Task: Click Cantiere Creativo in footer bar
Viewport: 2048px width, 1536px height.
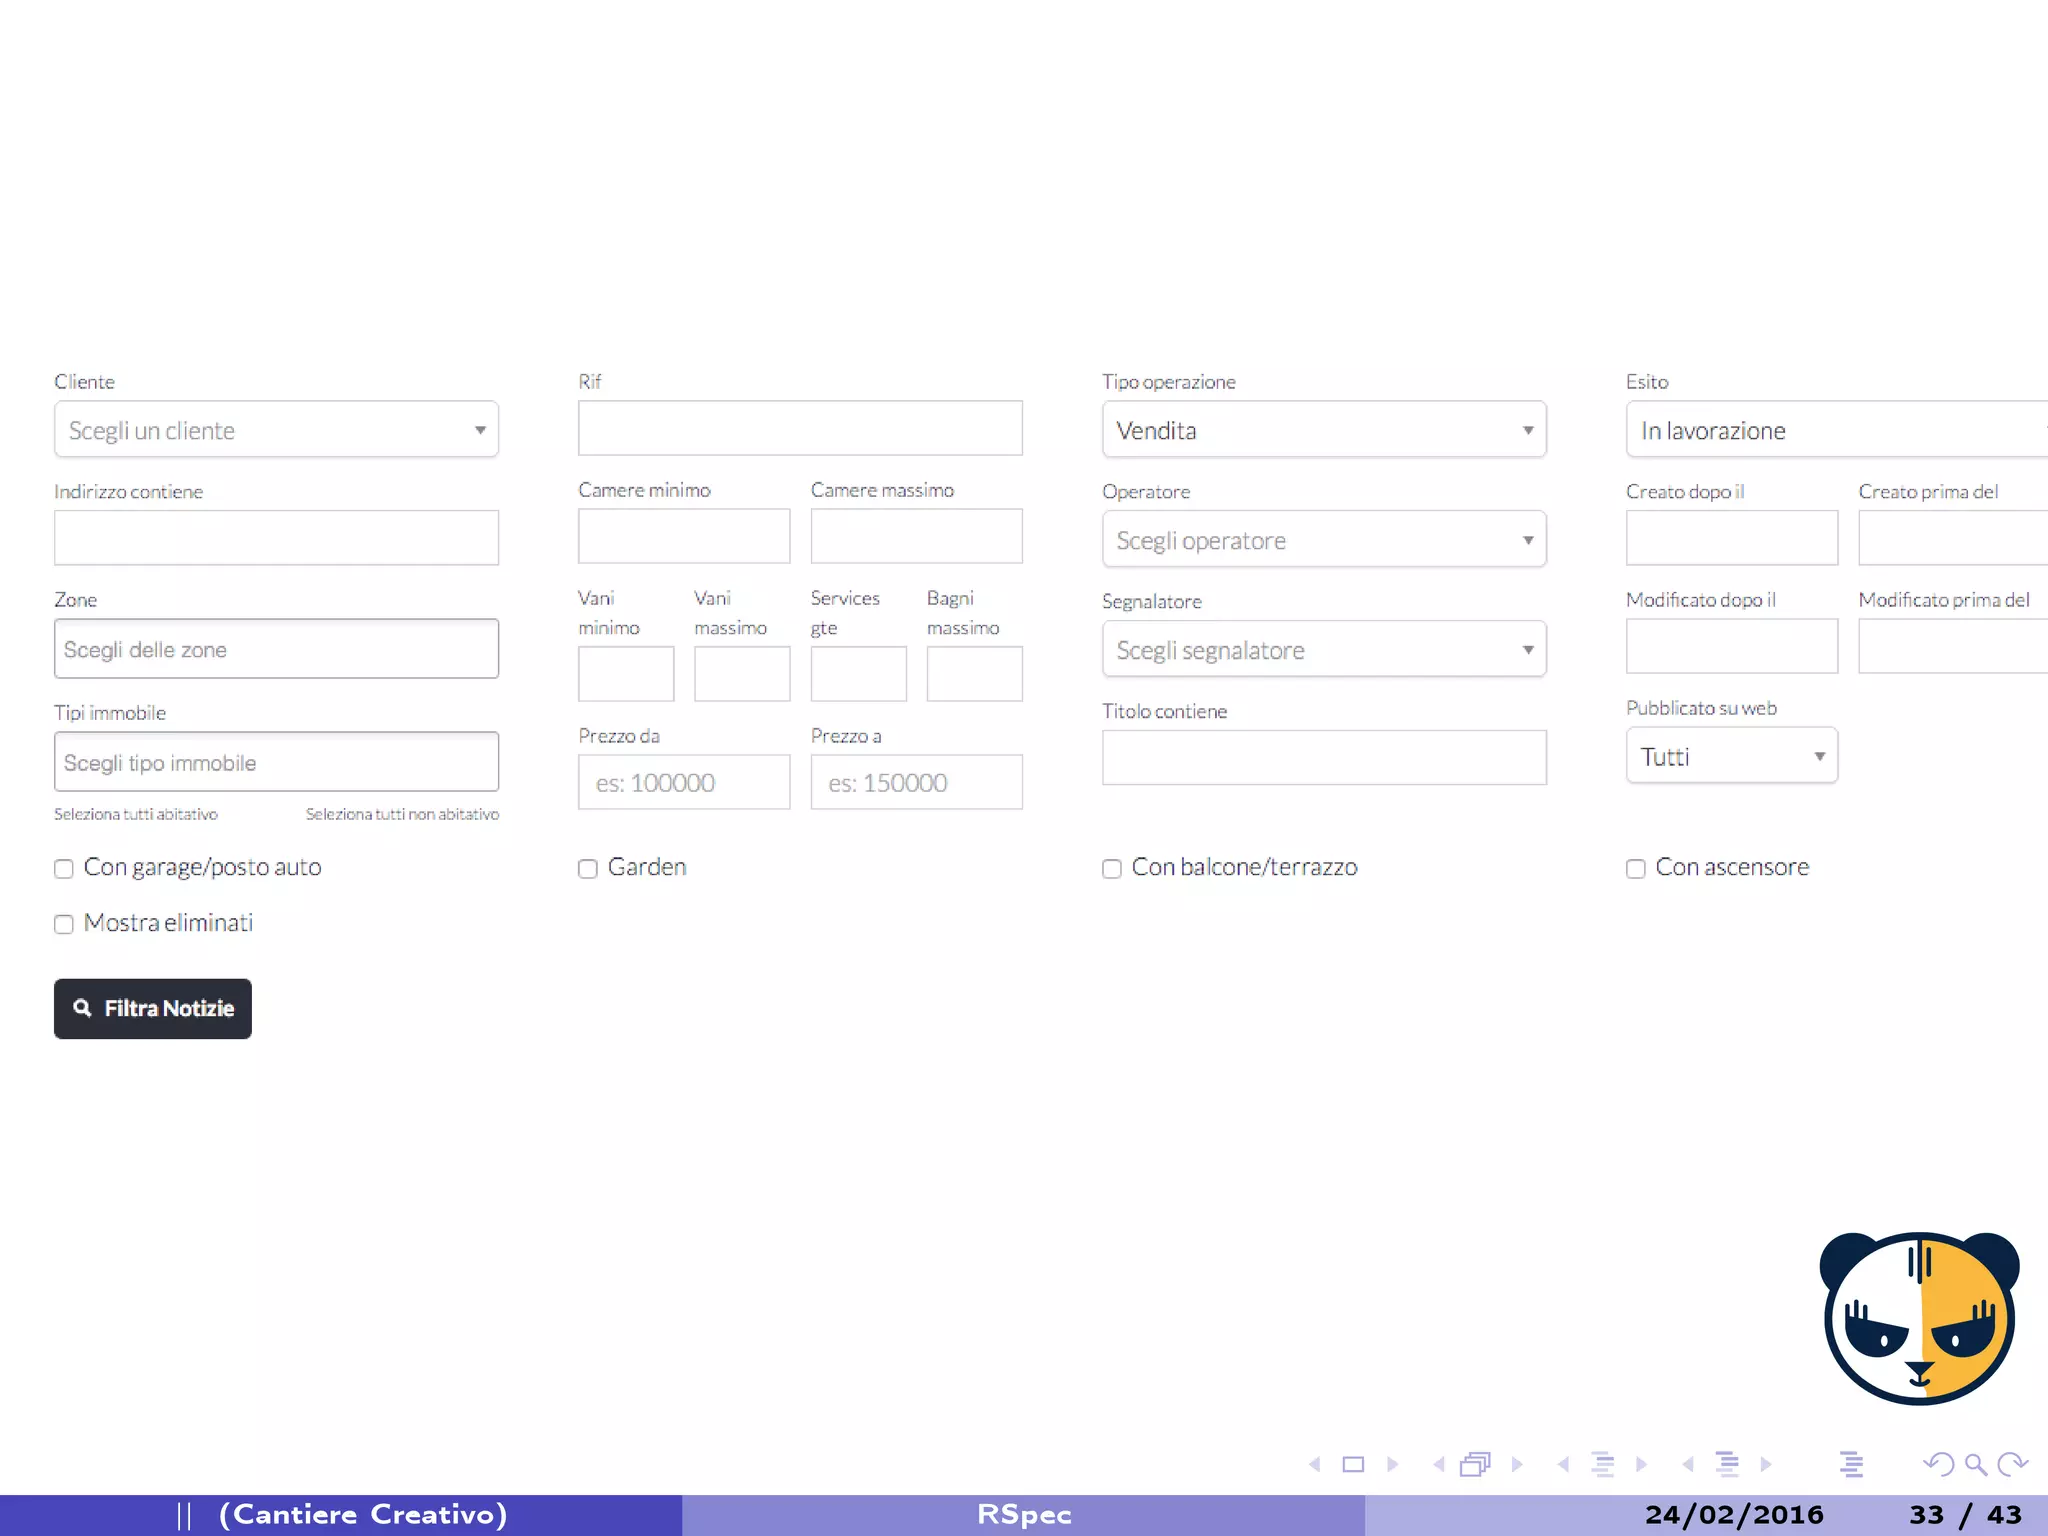Action: (363, 1515)
